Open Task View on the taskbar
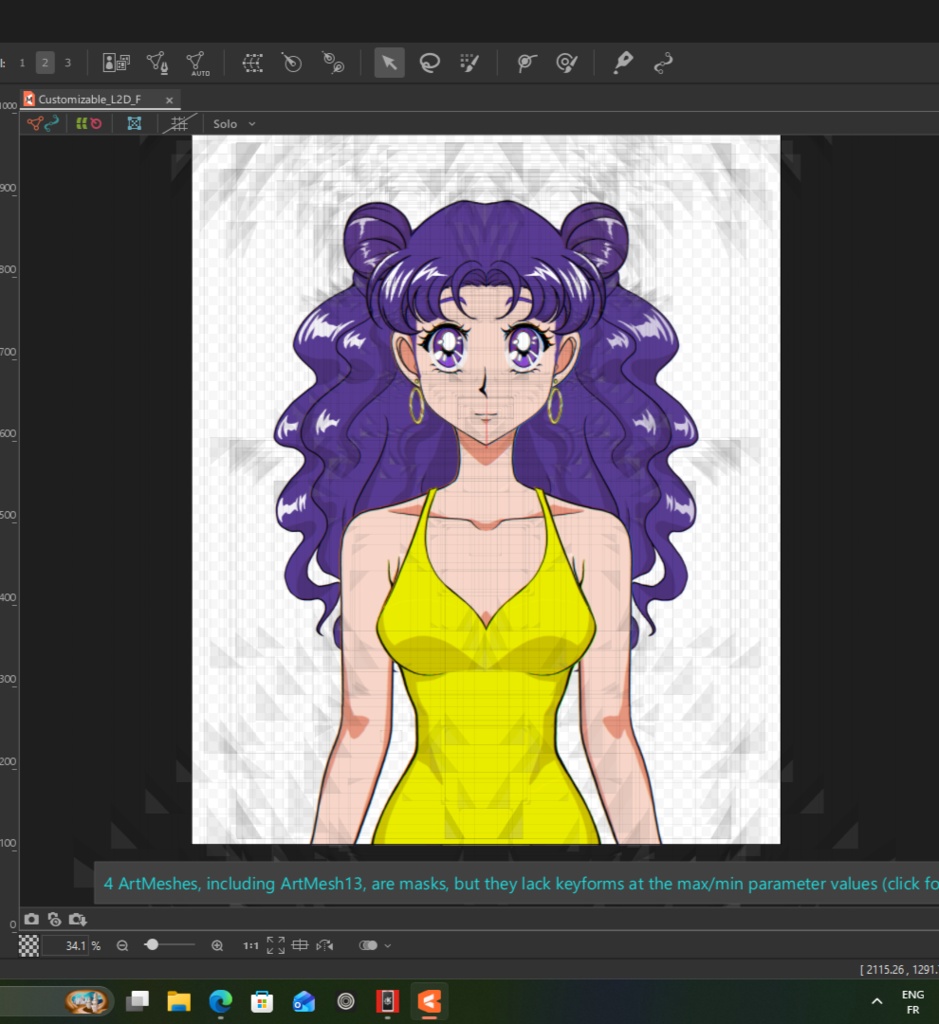 [138, 1000]
